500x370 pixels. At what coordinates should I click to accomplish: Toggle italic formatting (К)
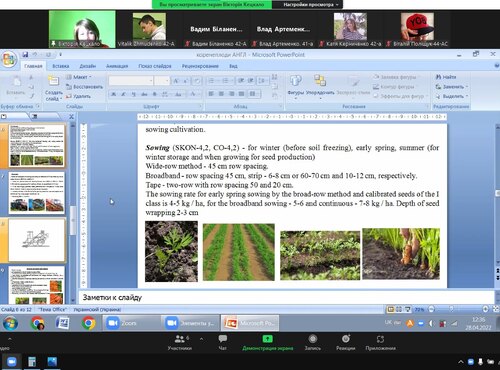[x=123, y=94]
